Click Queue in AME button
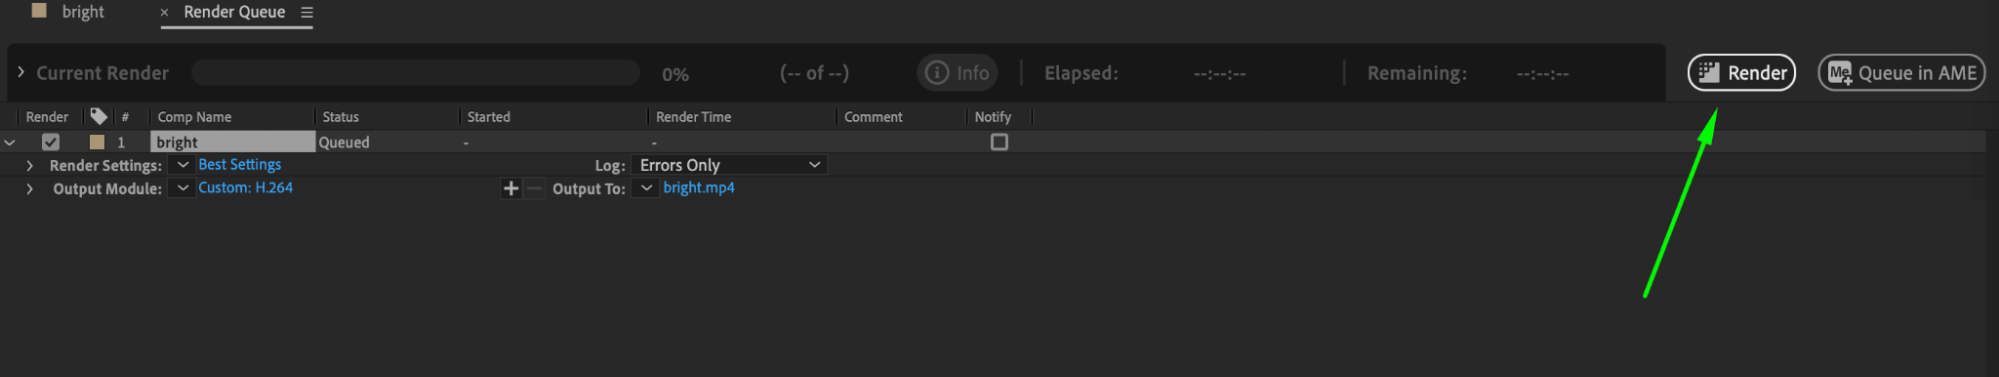Viewport: 1999px width, 377px height. (1901, 73)
